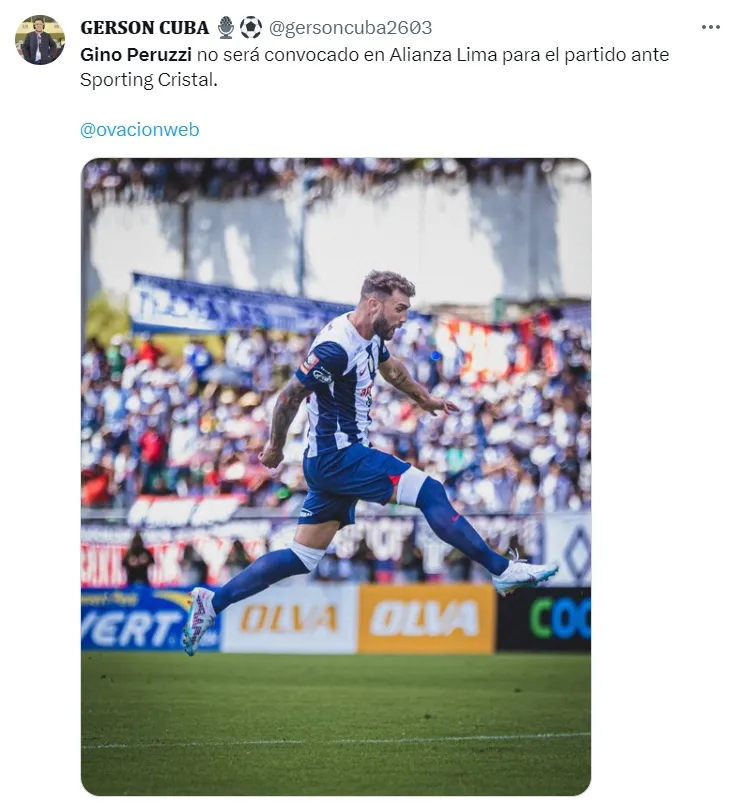Open the @ovacionweb mention link
Viewport: 731px width, 811px height.
[140, 129]
